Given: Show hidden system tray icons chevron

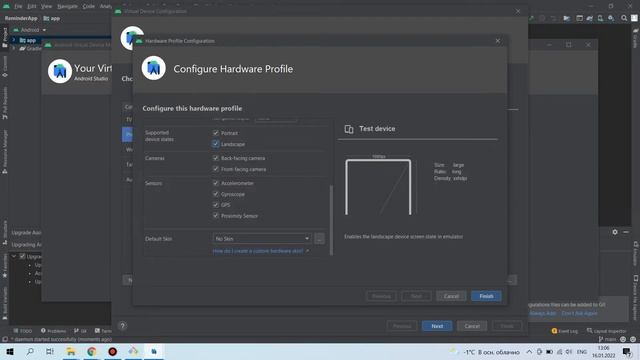Looking at the screenshot, I should pos(529,352).
